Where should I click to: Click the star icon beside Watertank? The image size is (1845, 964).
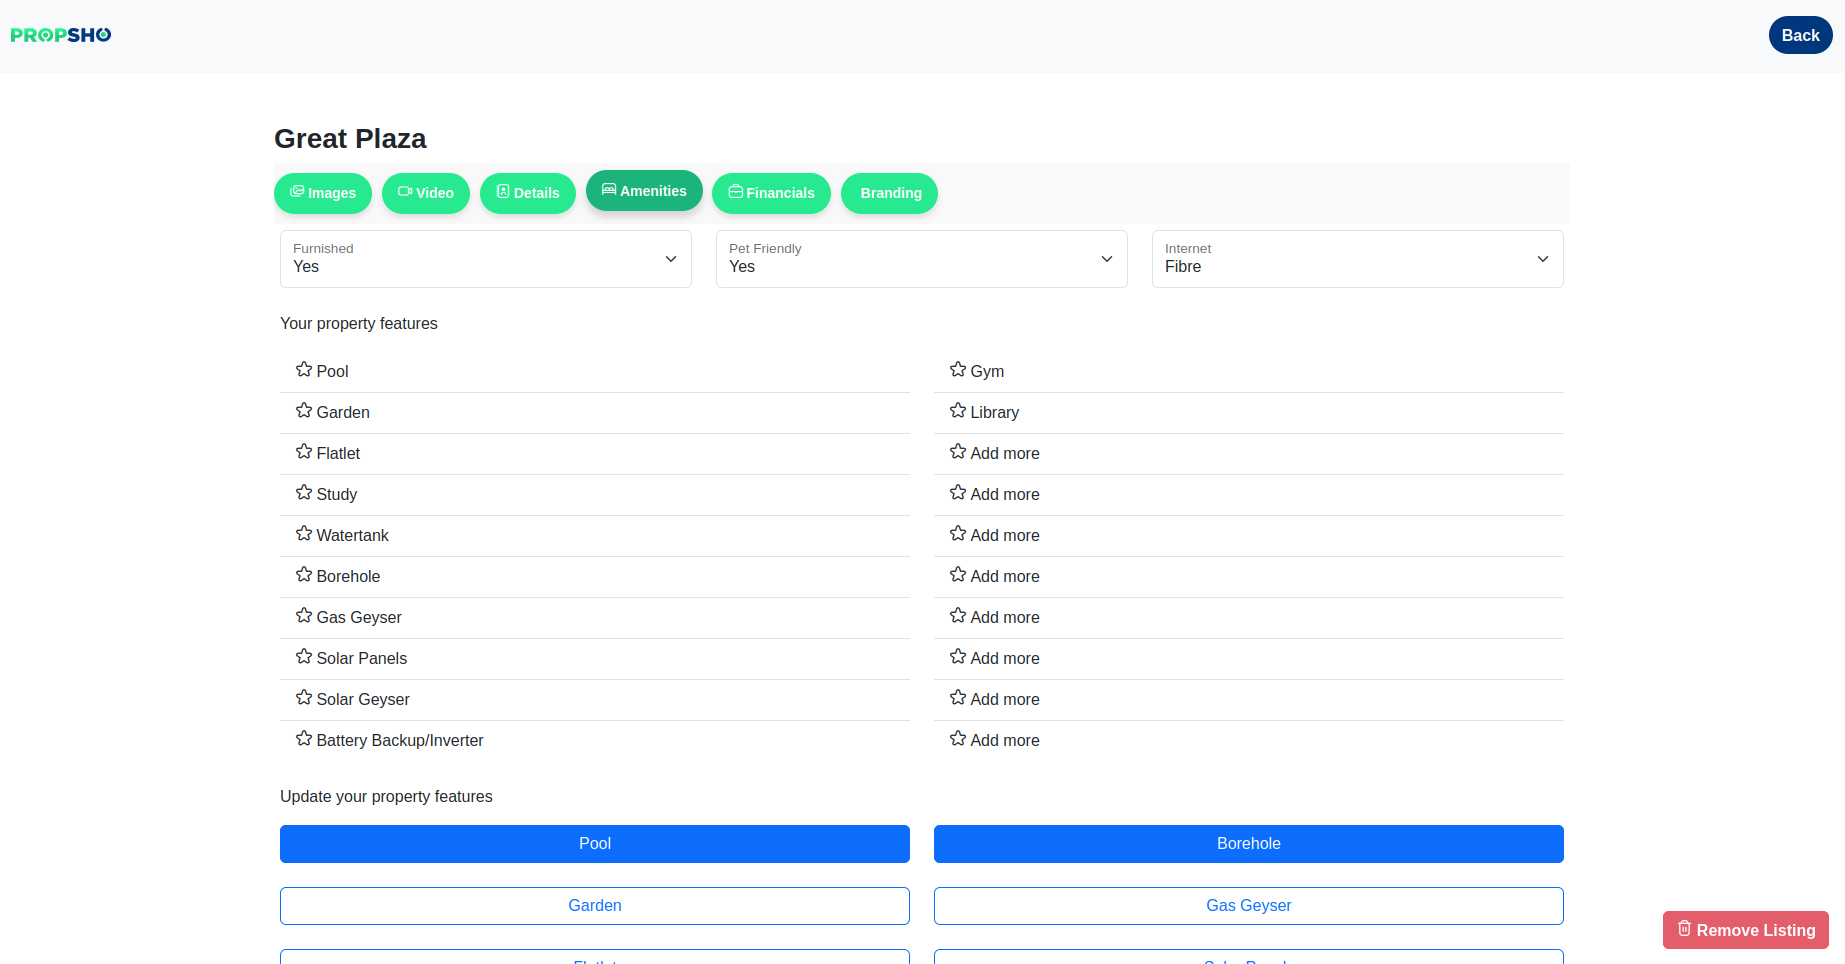click(x=304, y=533)
